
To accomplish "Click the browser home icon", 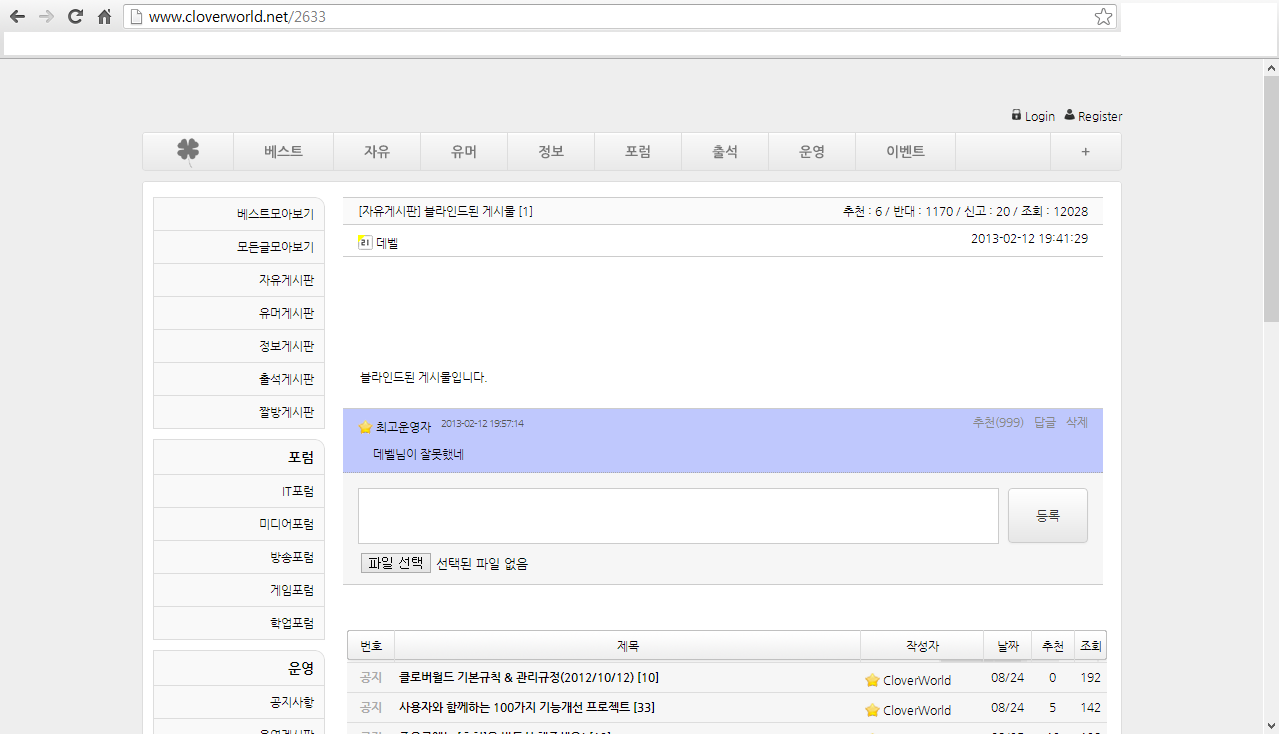I will click(x=104, y=16).
